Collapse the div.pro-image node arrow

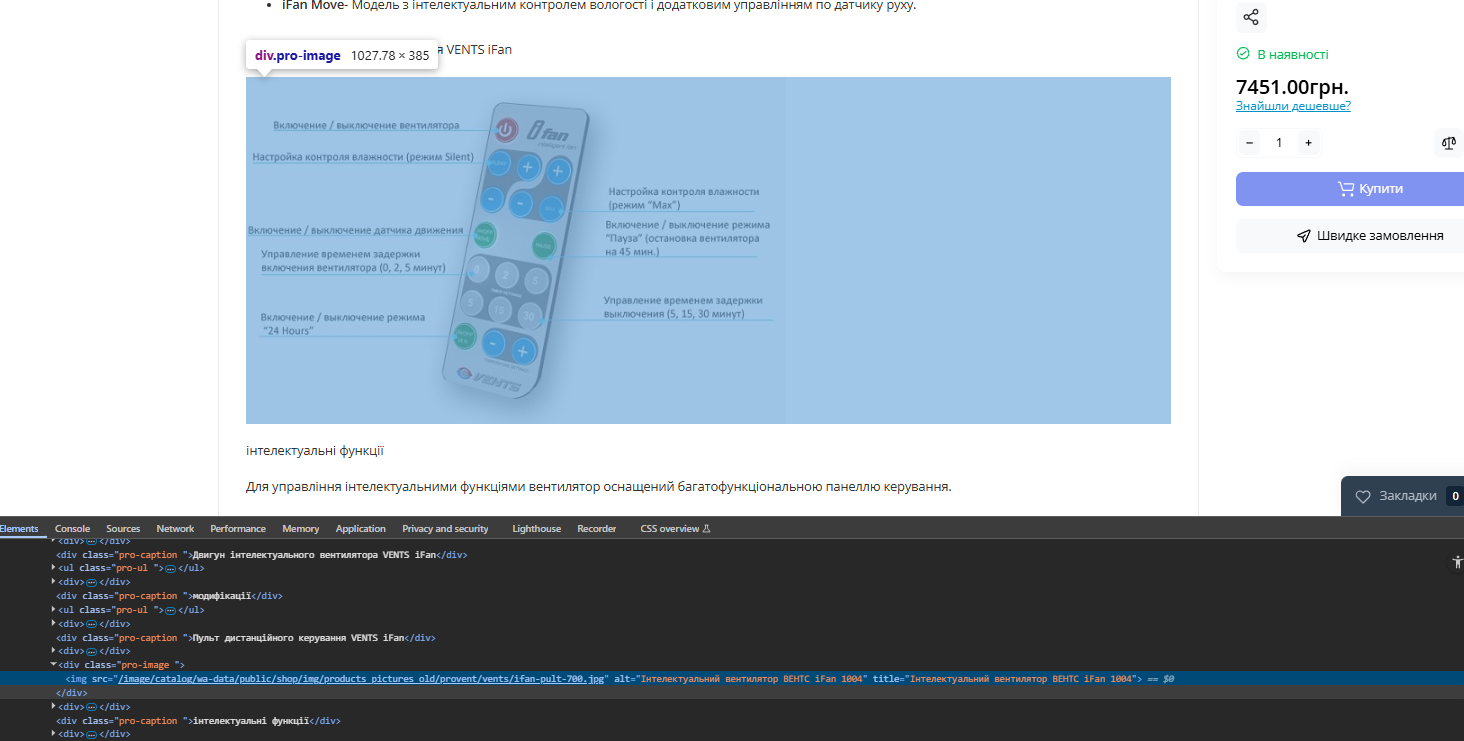pos(53,664)
